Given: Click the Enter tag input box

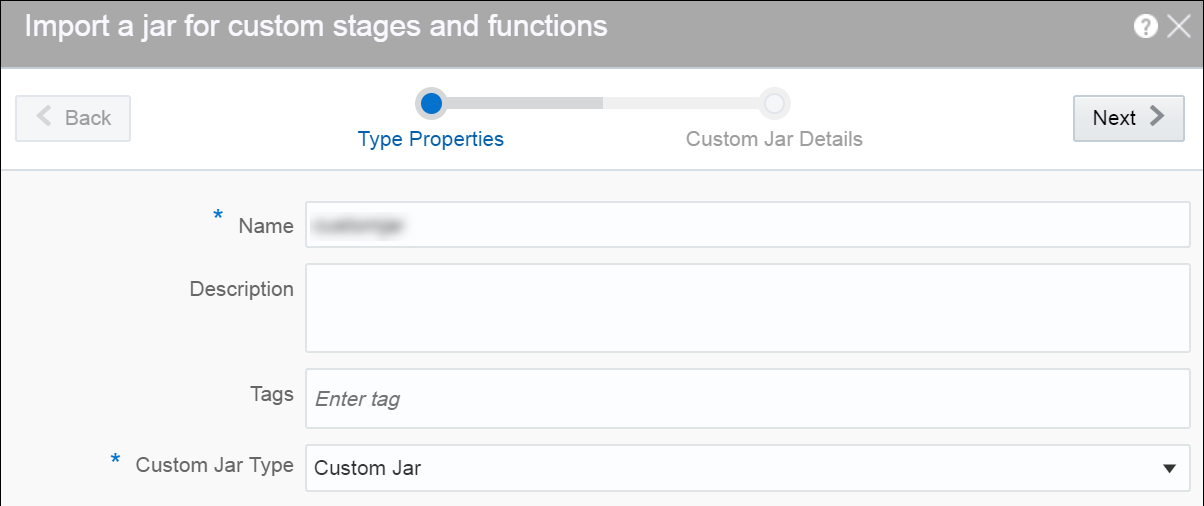Looking at the screenshot, I should click(x=747, y=398).
